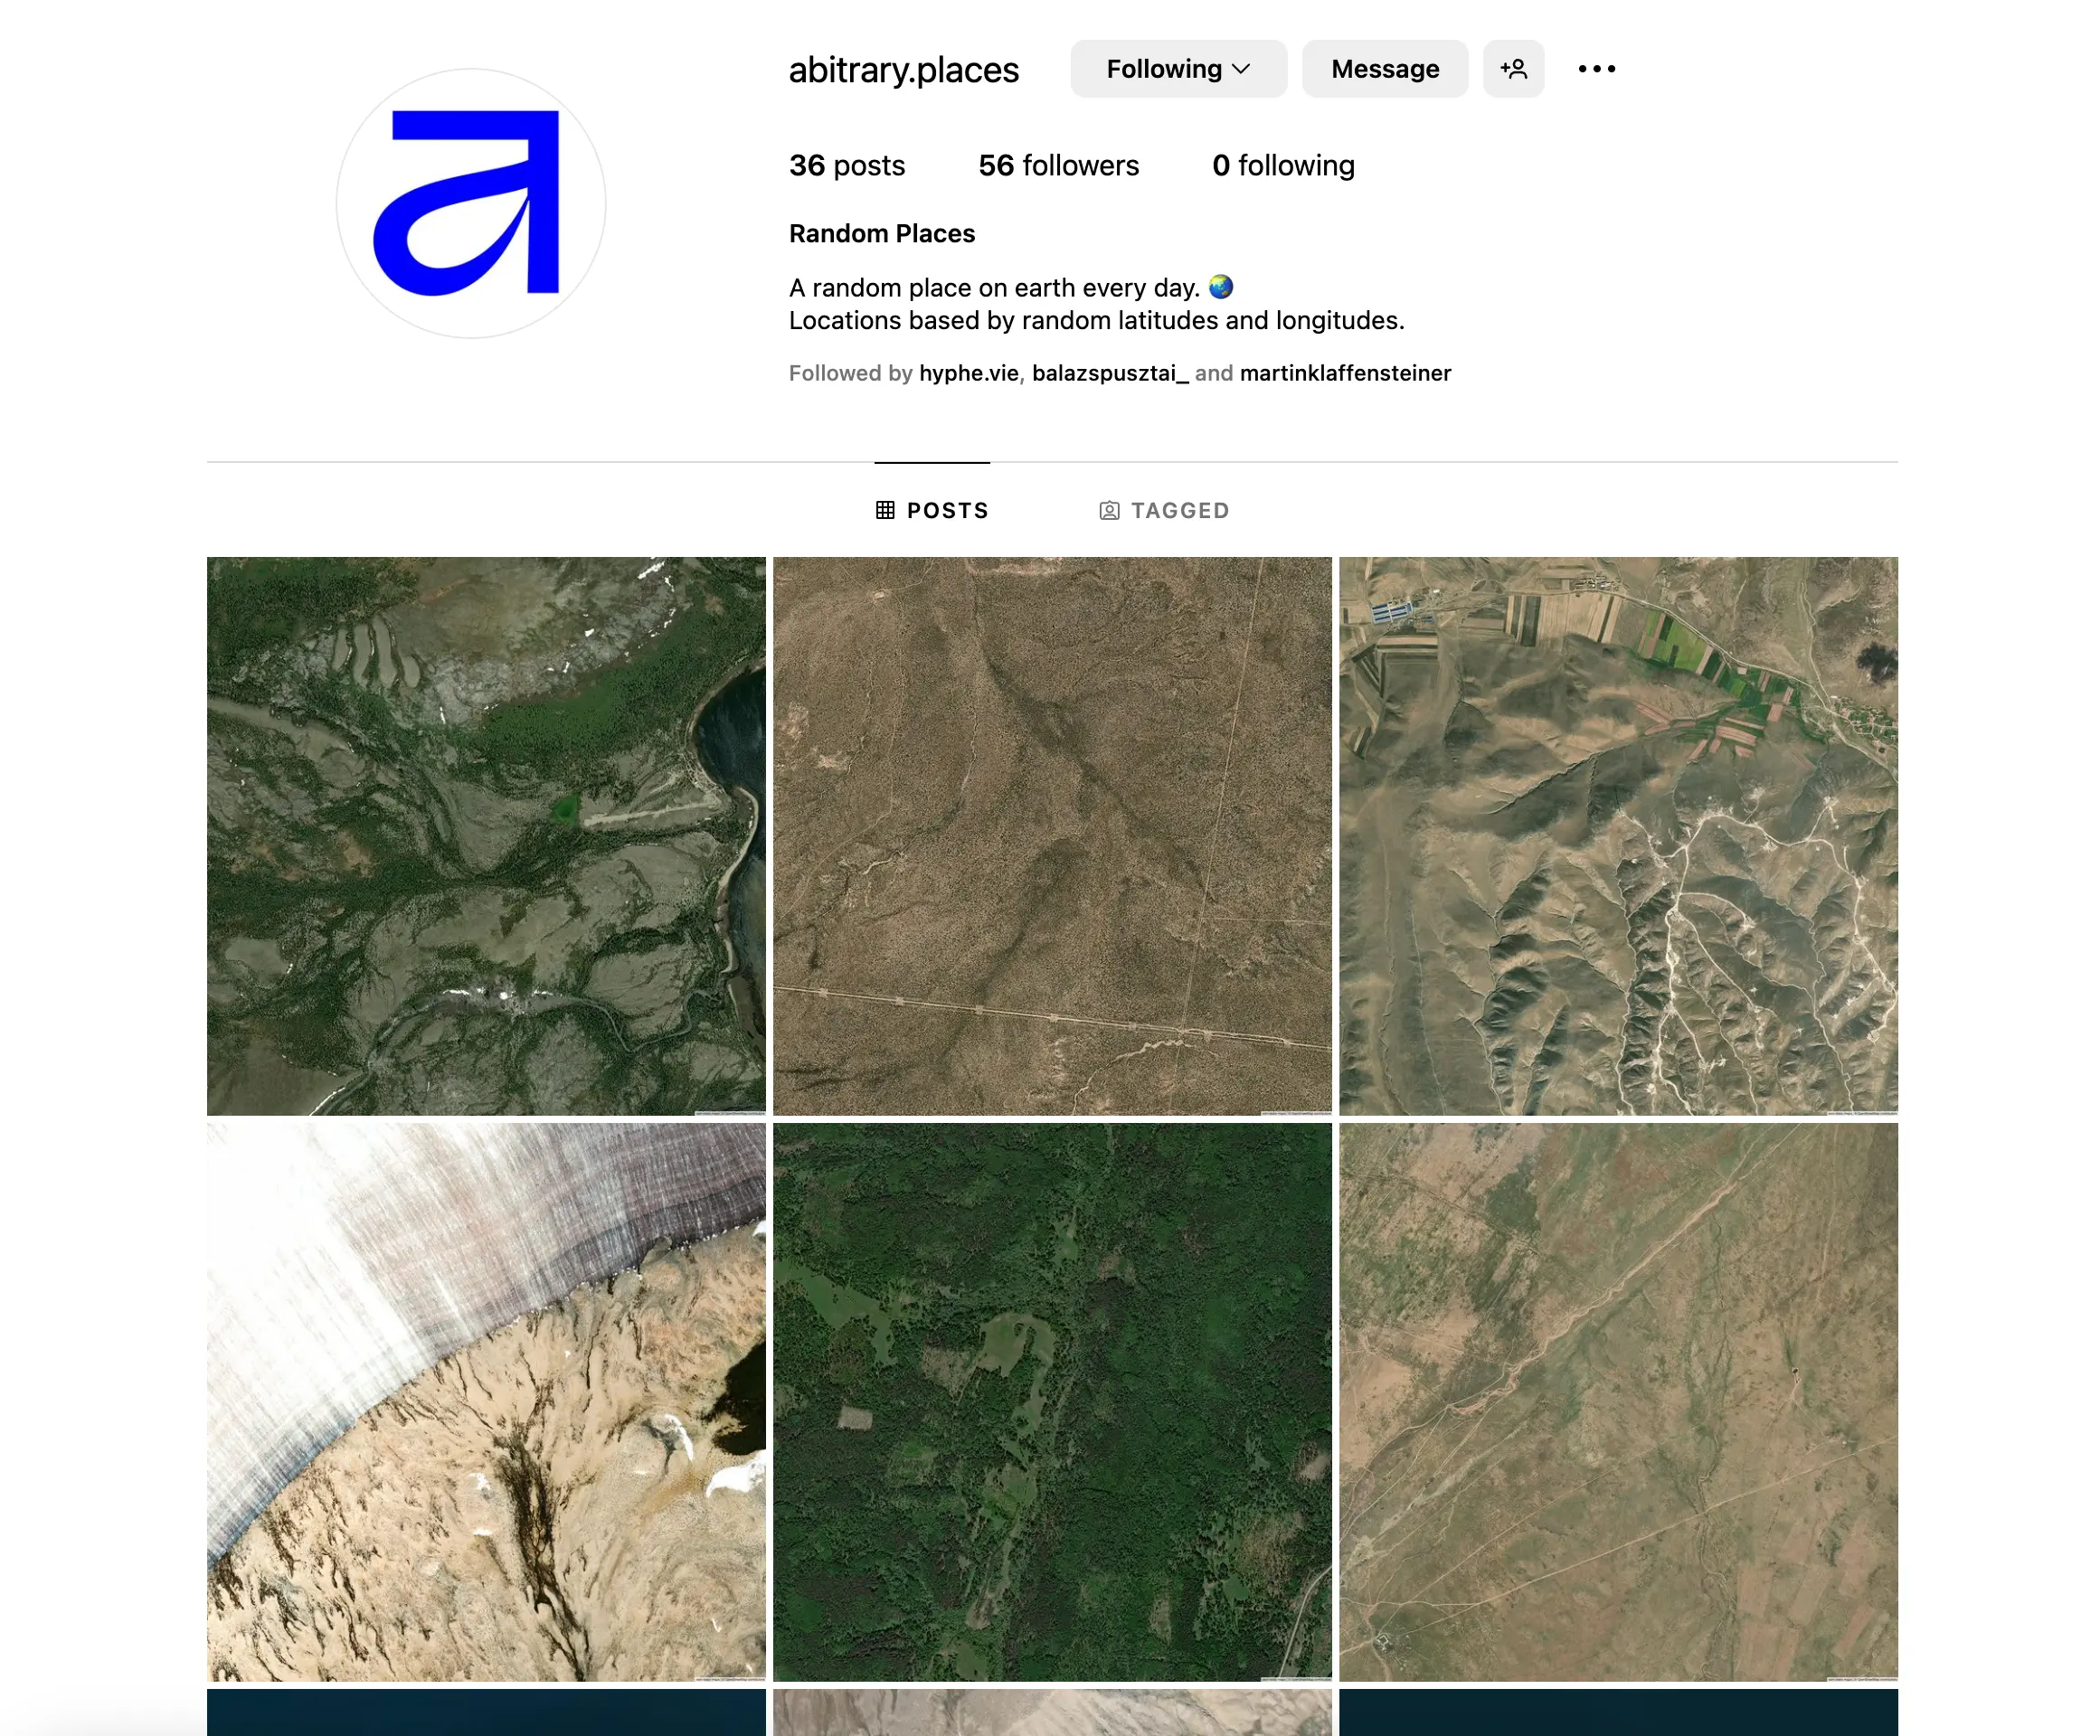Open the dense dark green forest post
2100x1736 pixels.
coord(1052,1402)
